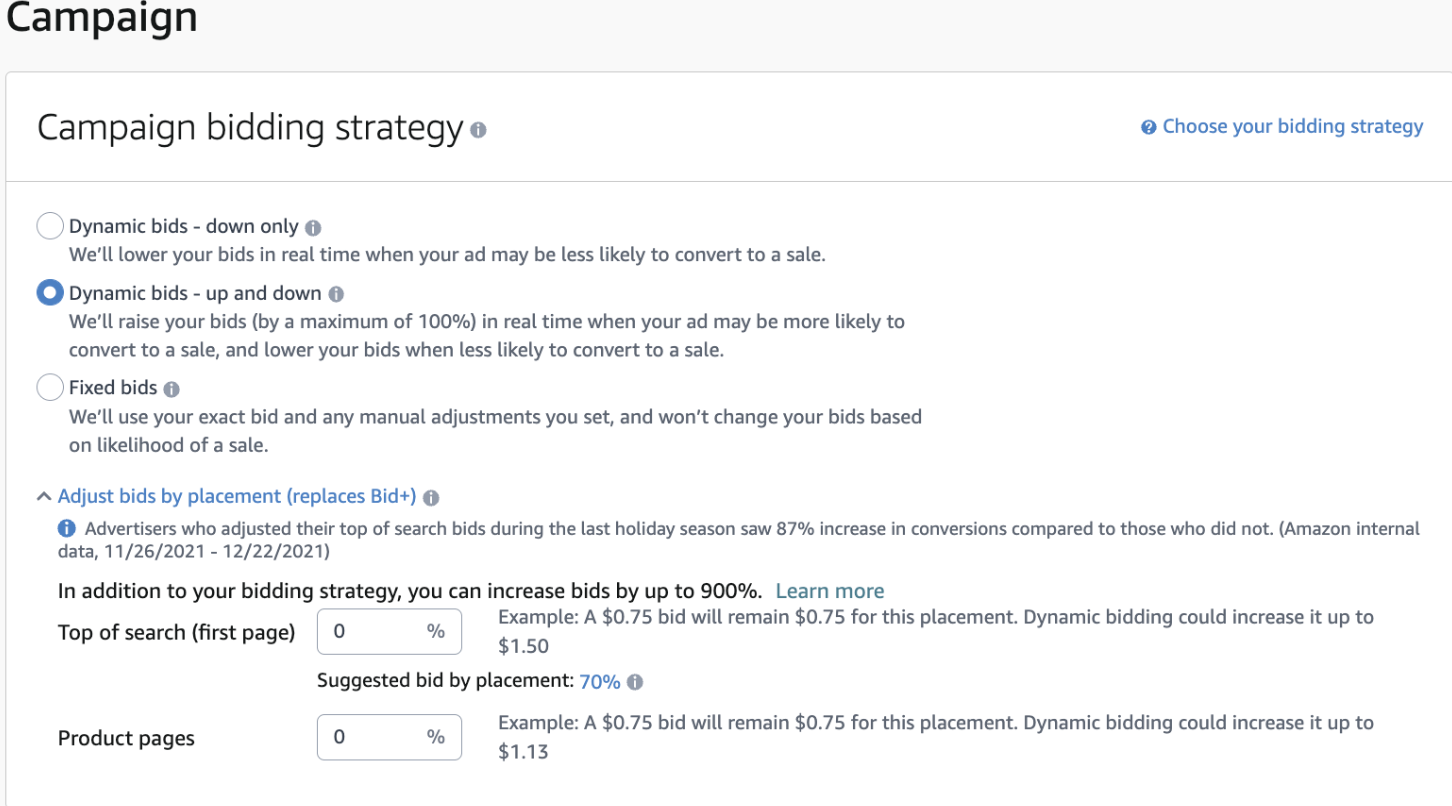
Task: Click info icon next to Dynamic bids - down only
Action: [x=313, y=228]
